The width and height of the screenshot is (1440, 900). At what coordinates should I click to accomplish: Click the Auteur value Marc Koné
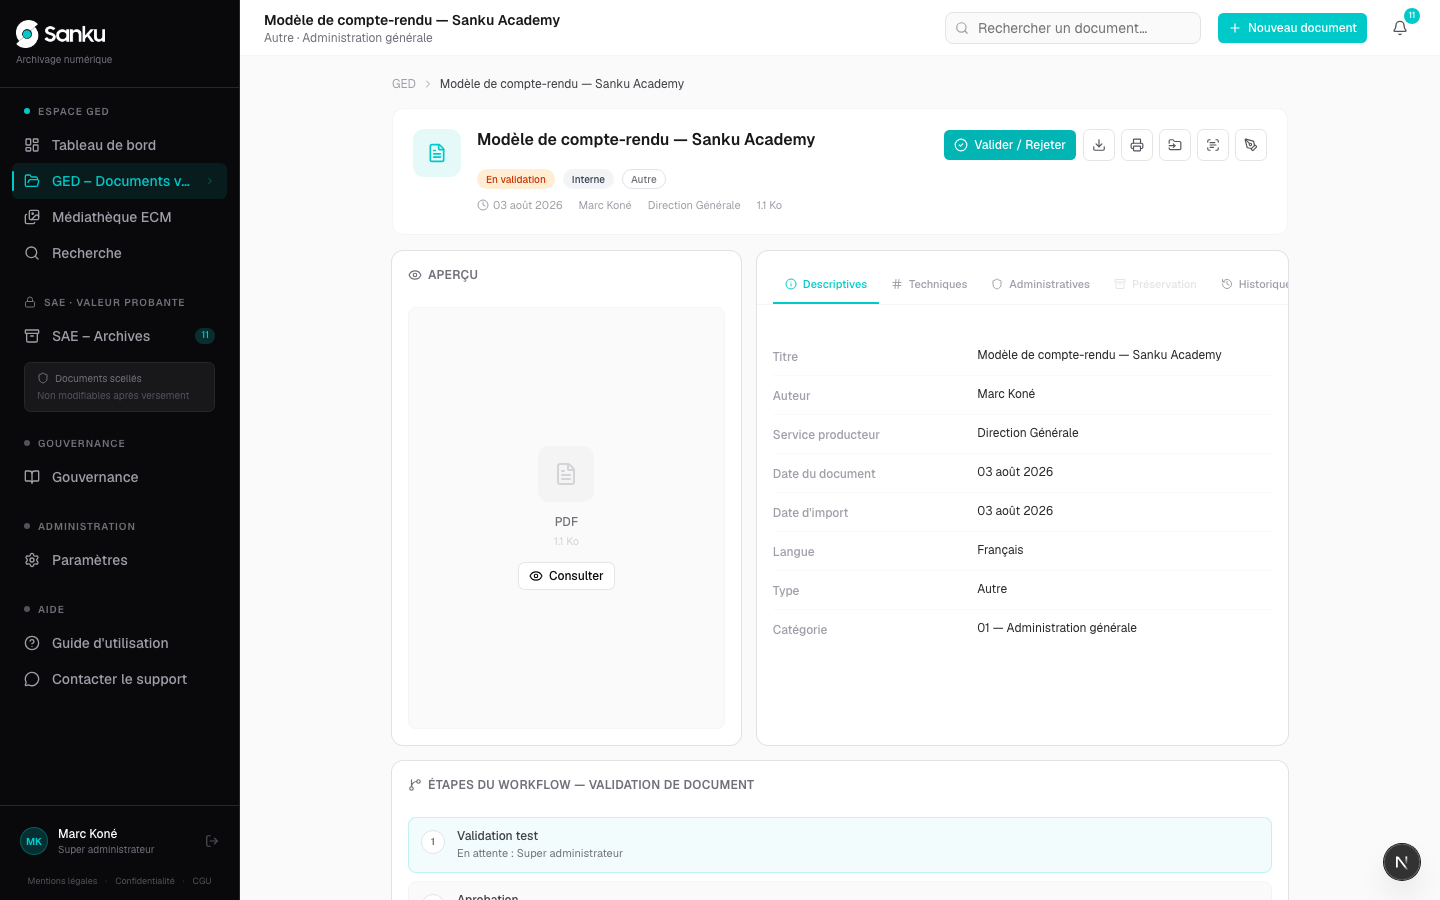tap(1006, 394)
